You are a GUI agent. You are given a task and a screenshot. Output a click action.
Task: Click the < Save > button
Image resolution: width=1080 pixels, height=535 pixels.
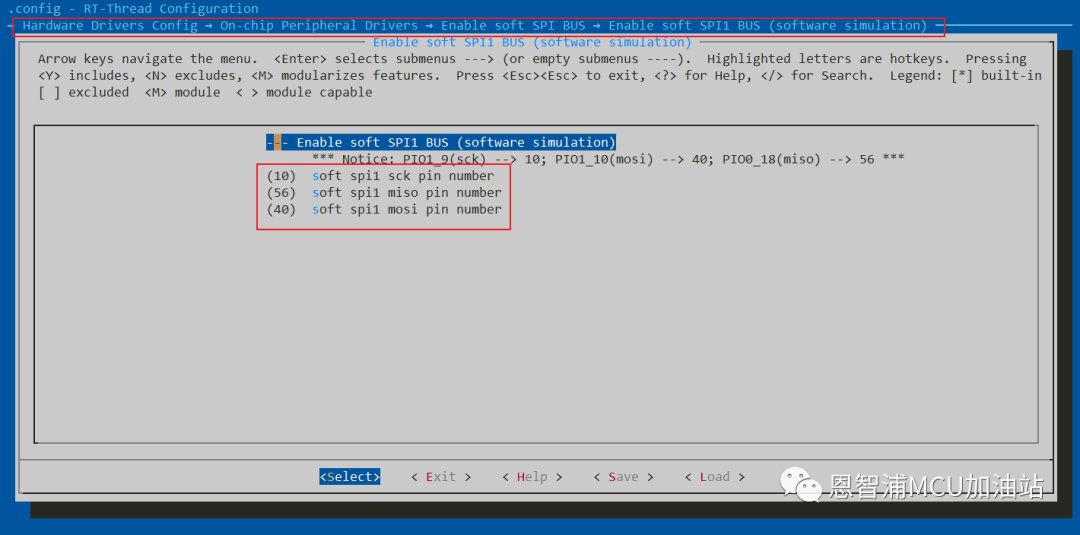[x=623, y=476]
